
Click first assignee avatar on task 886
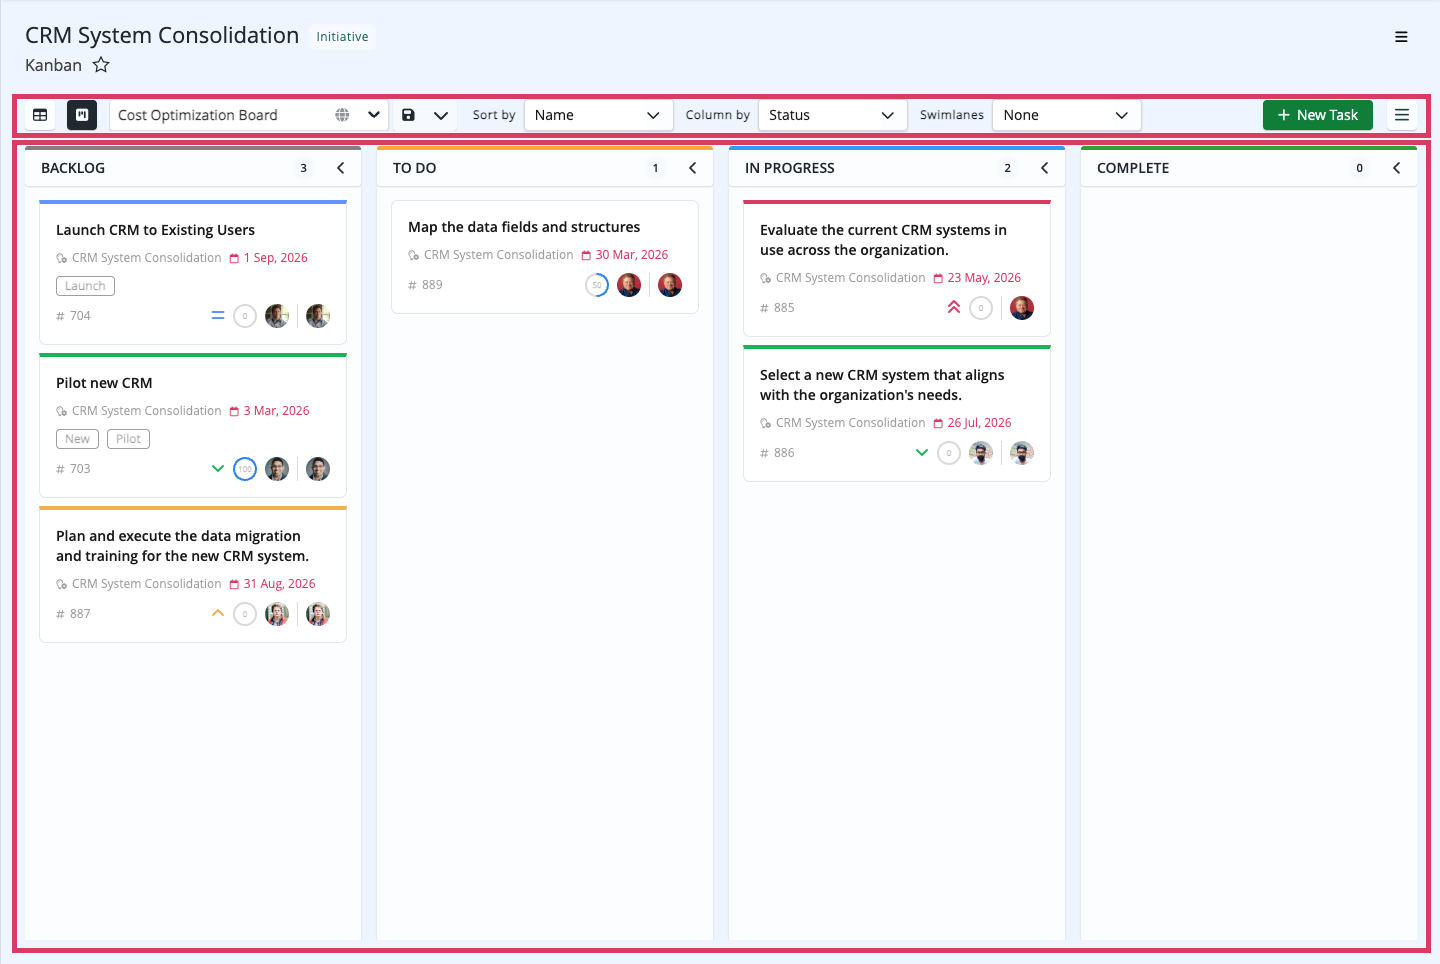pyautogui.click(x=981, y=453)
